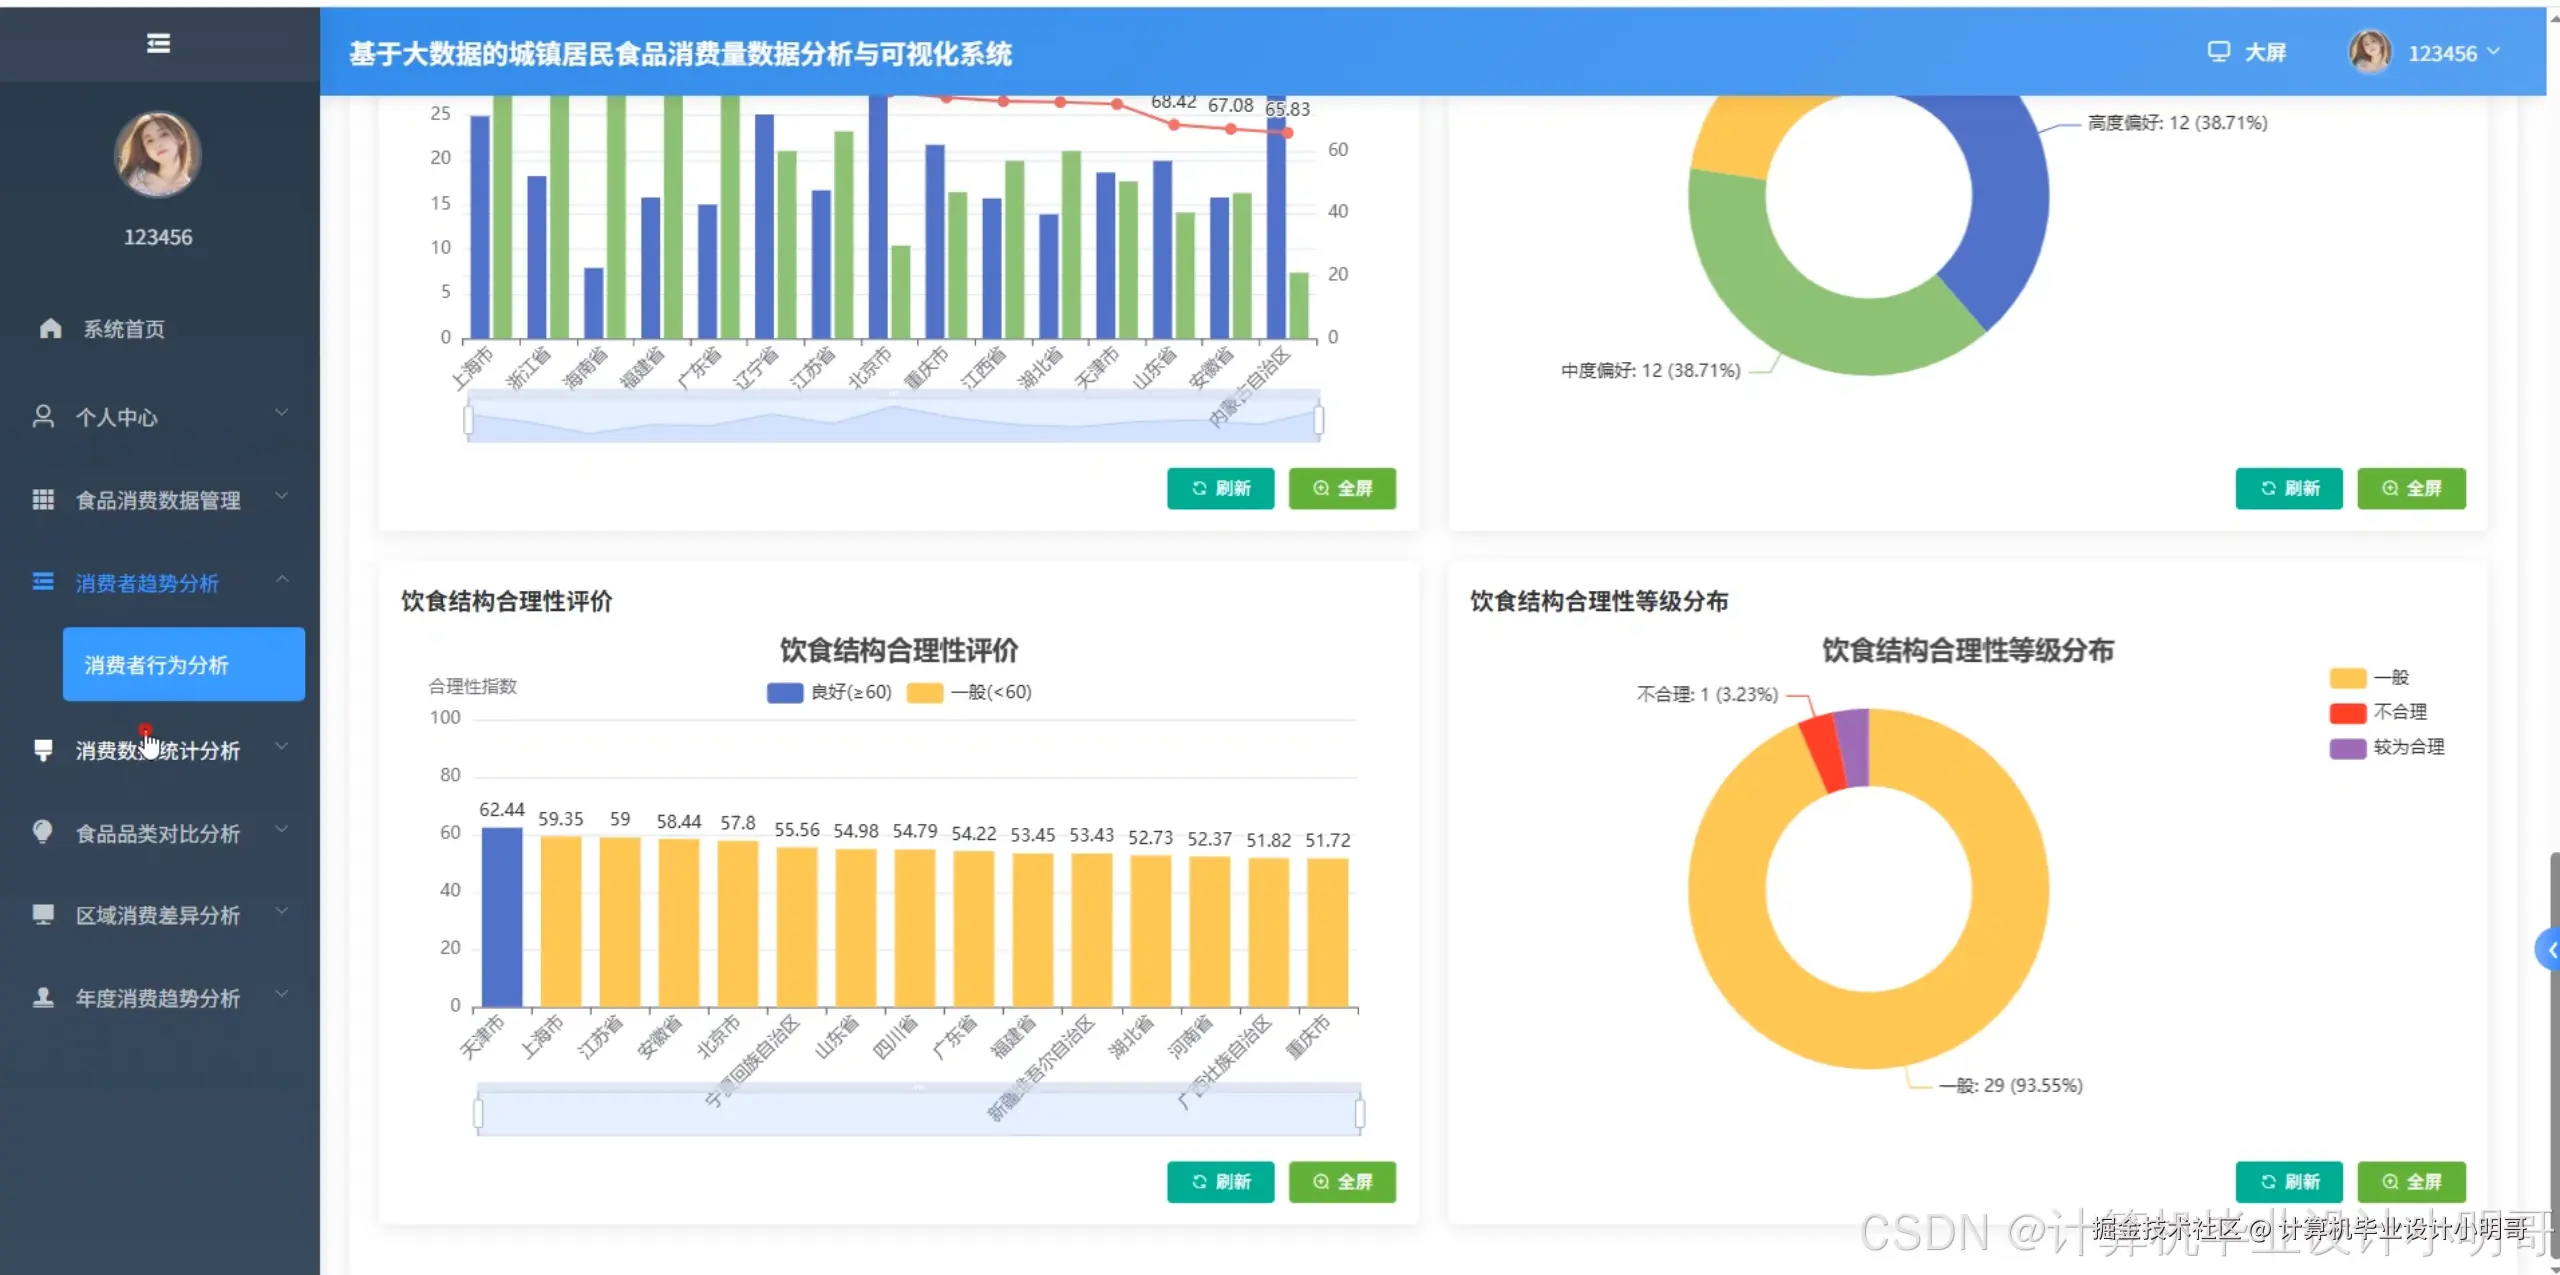
Task: Click 刷新 under 饮食结构合理性评价 chart
Action: [1220, 1181]
